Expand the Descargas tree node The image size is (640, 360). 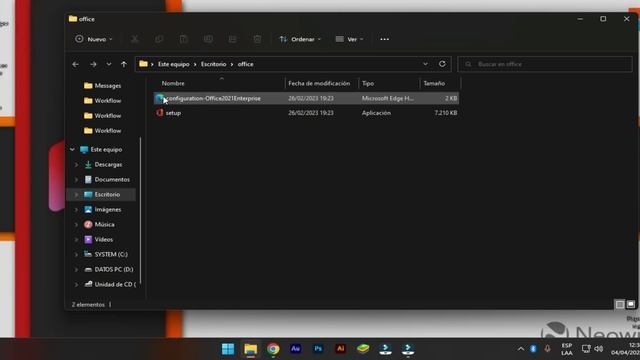76,165
